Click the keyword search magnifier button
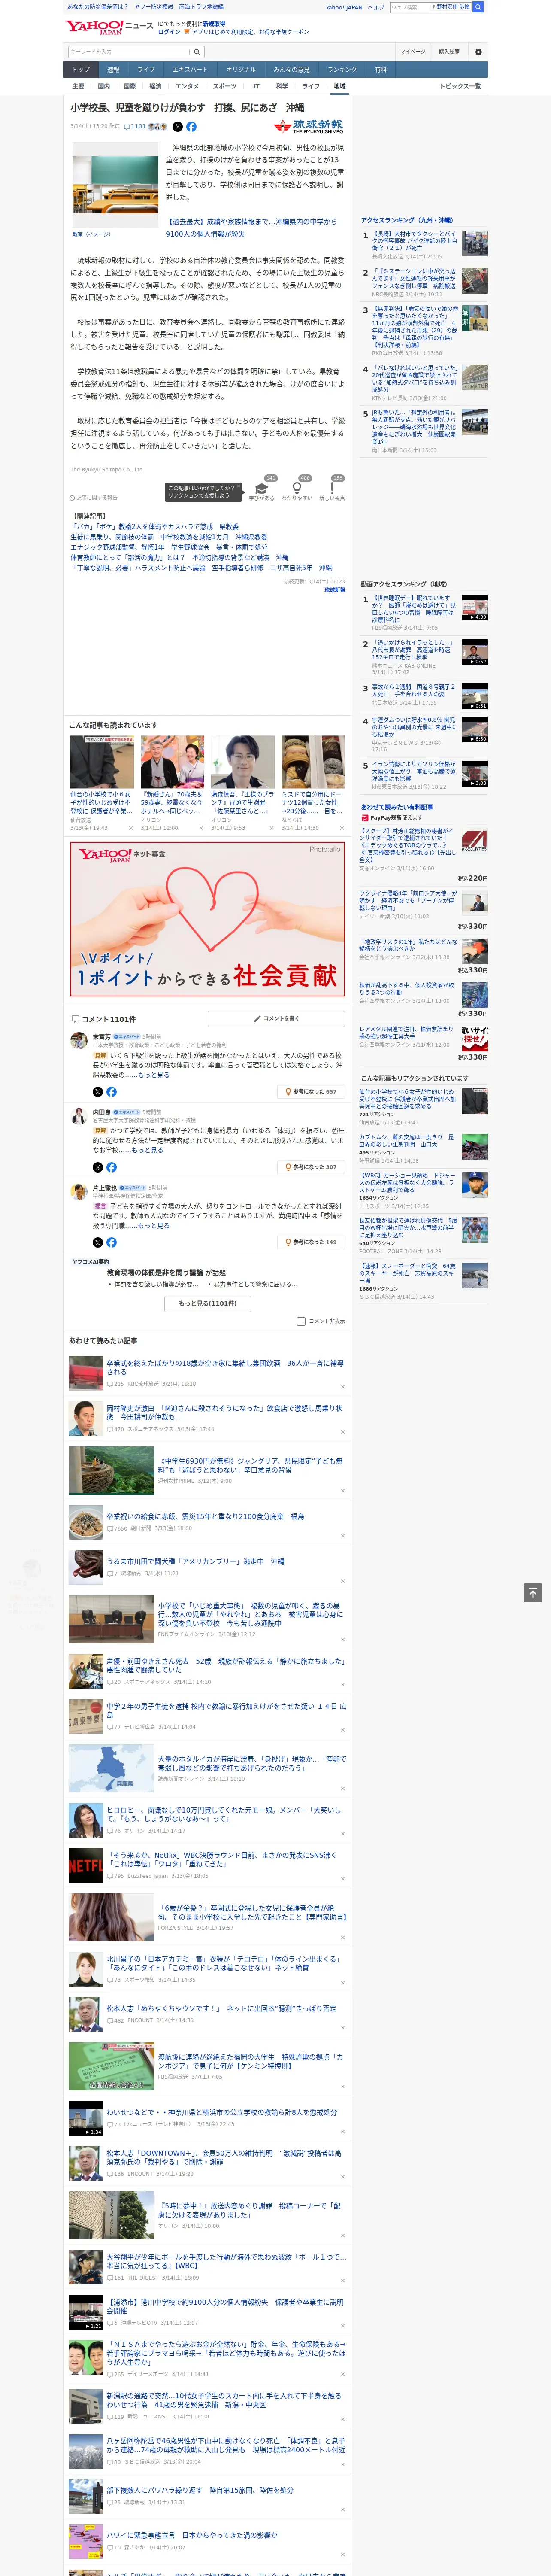The height and width of the screenshot is (2576, 551). pyautogui.click(x=197, y=52)
